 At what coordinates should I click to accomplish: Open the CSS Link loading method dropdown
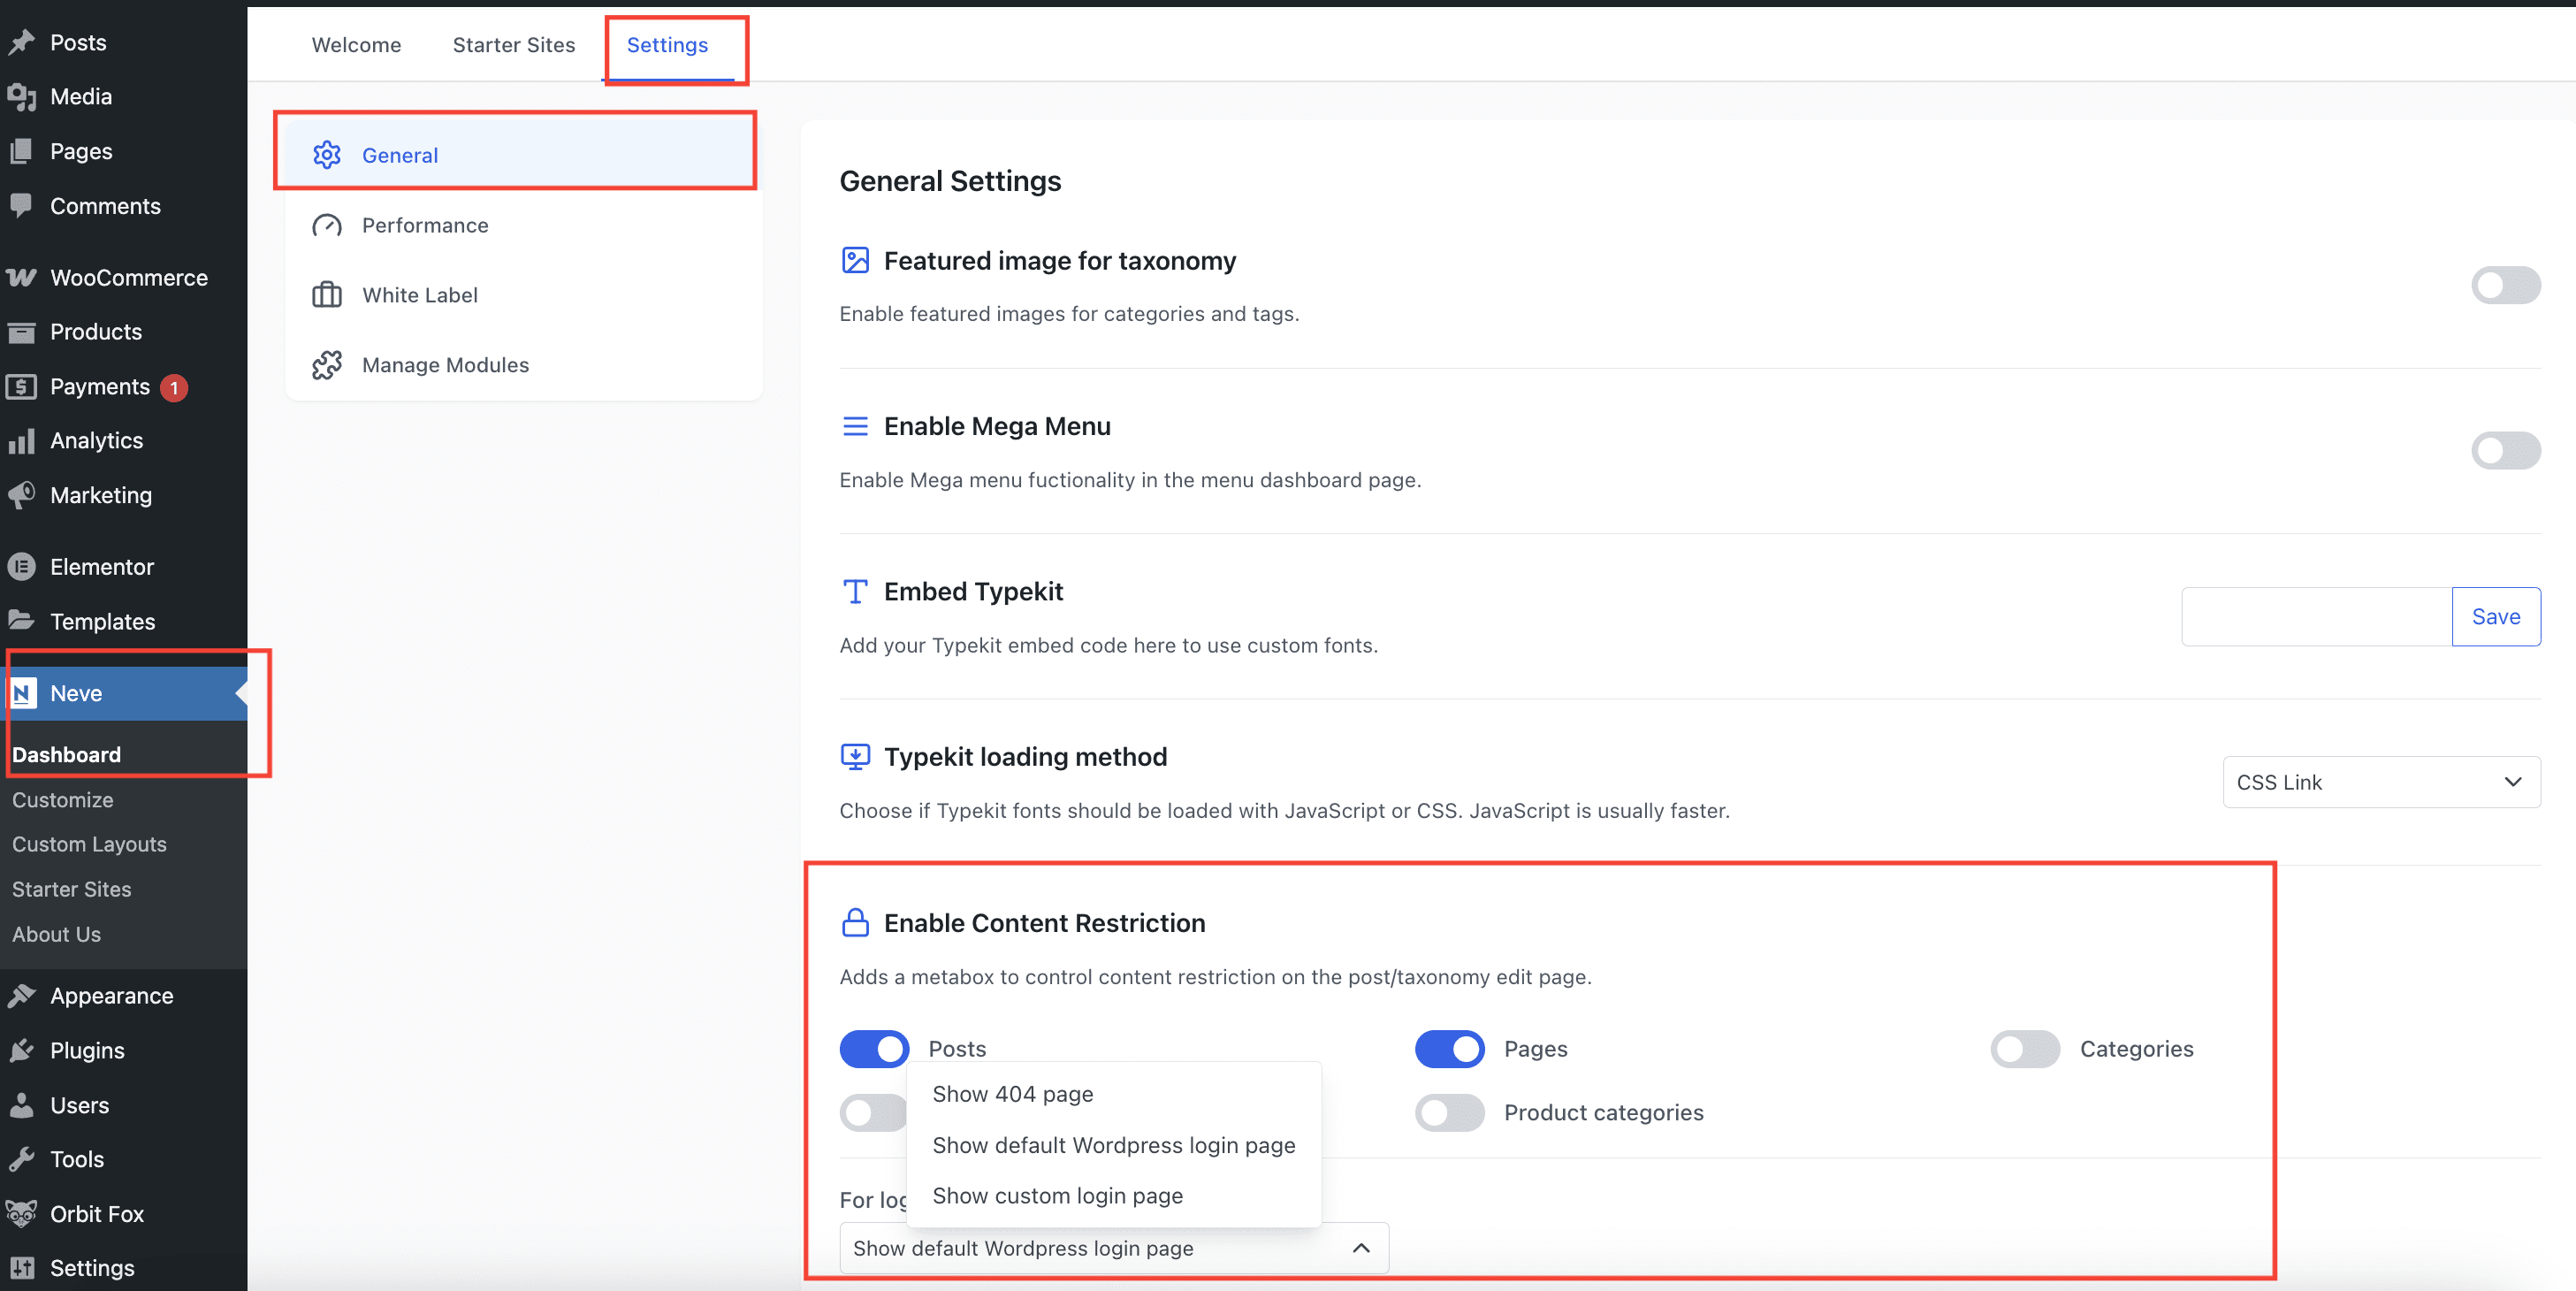pos(2380,782)
